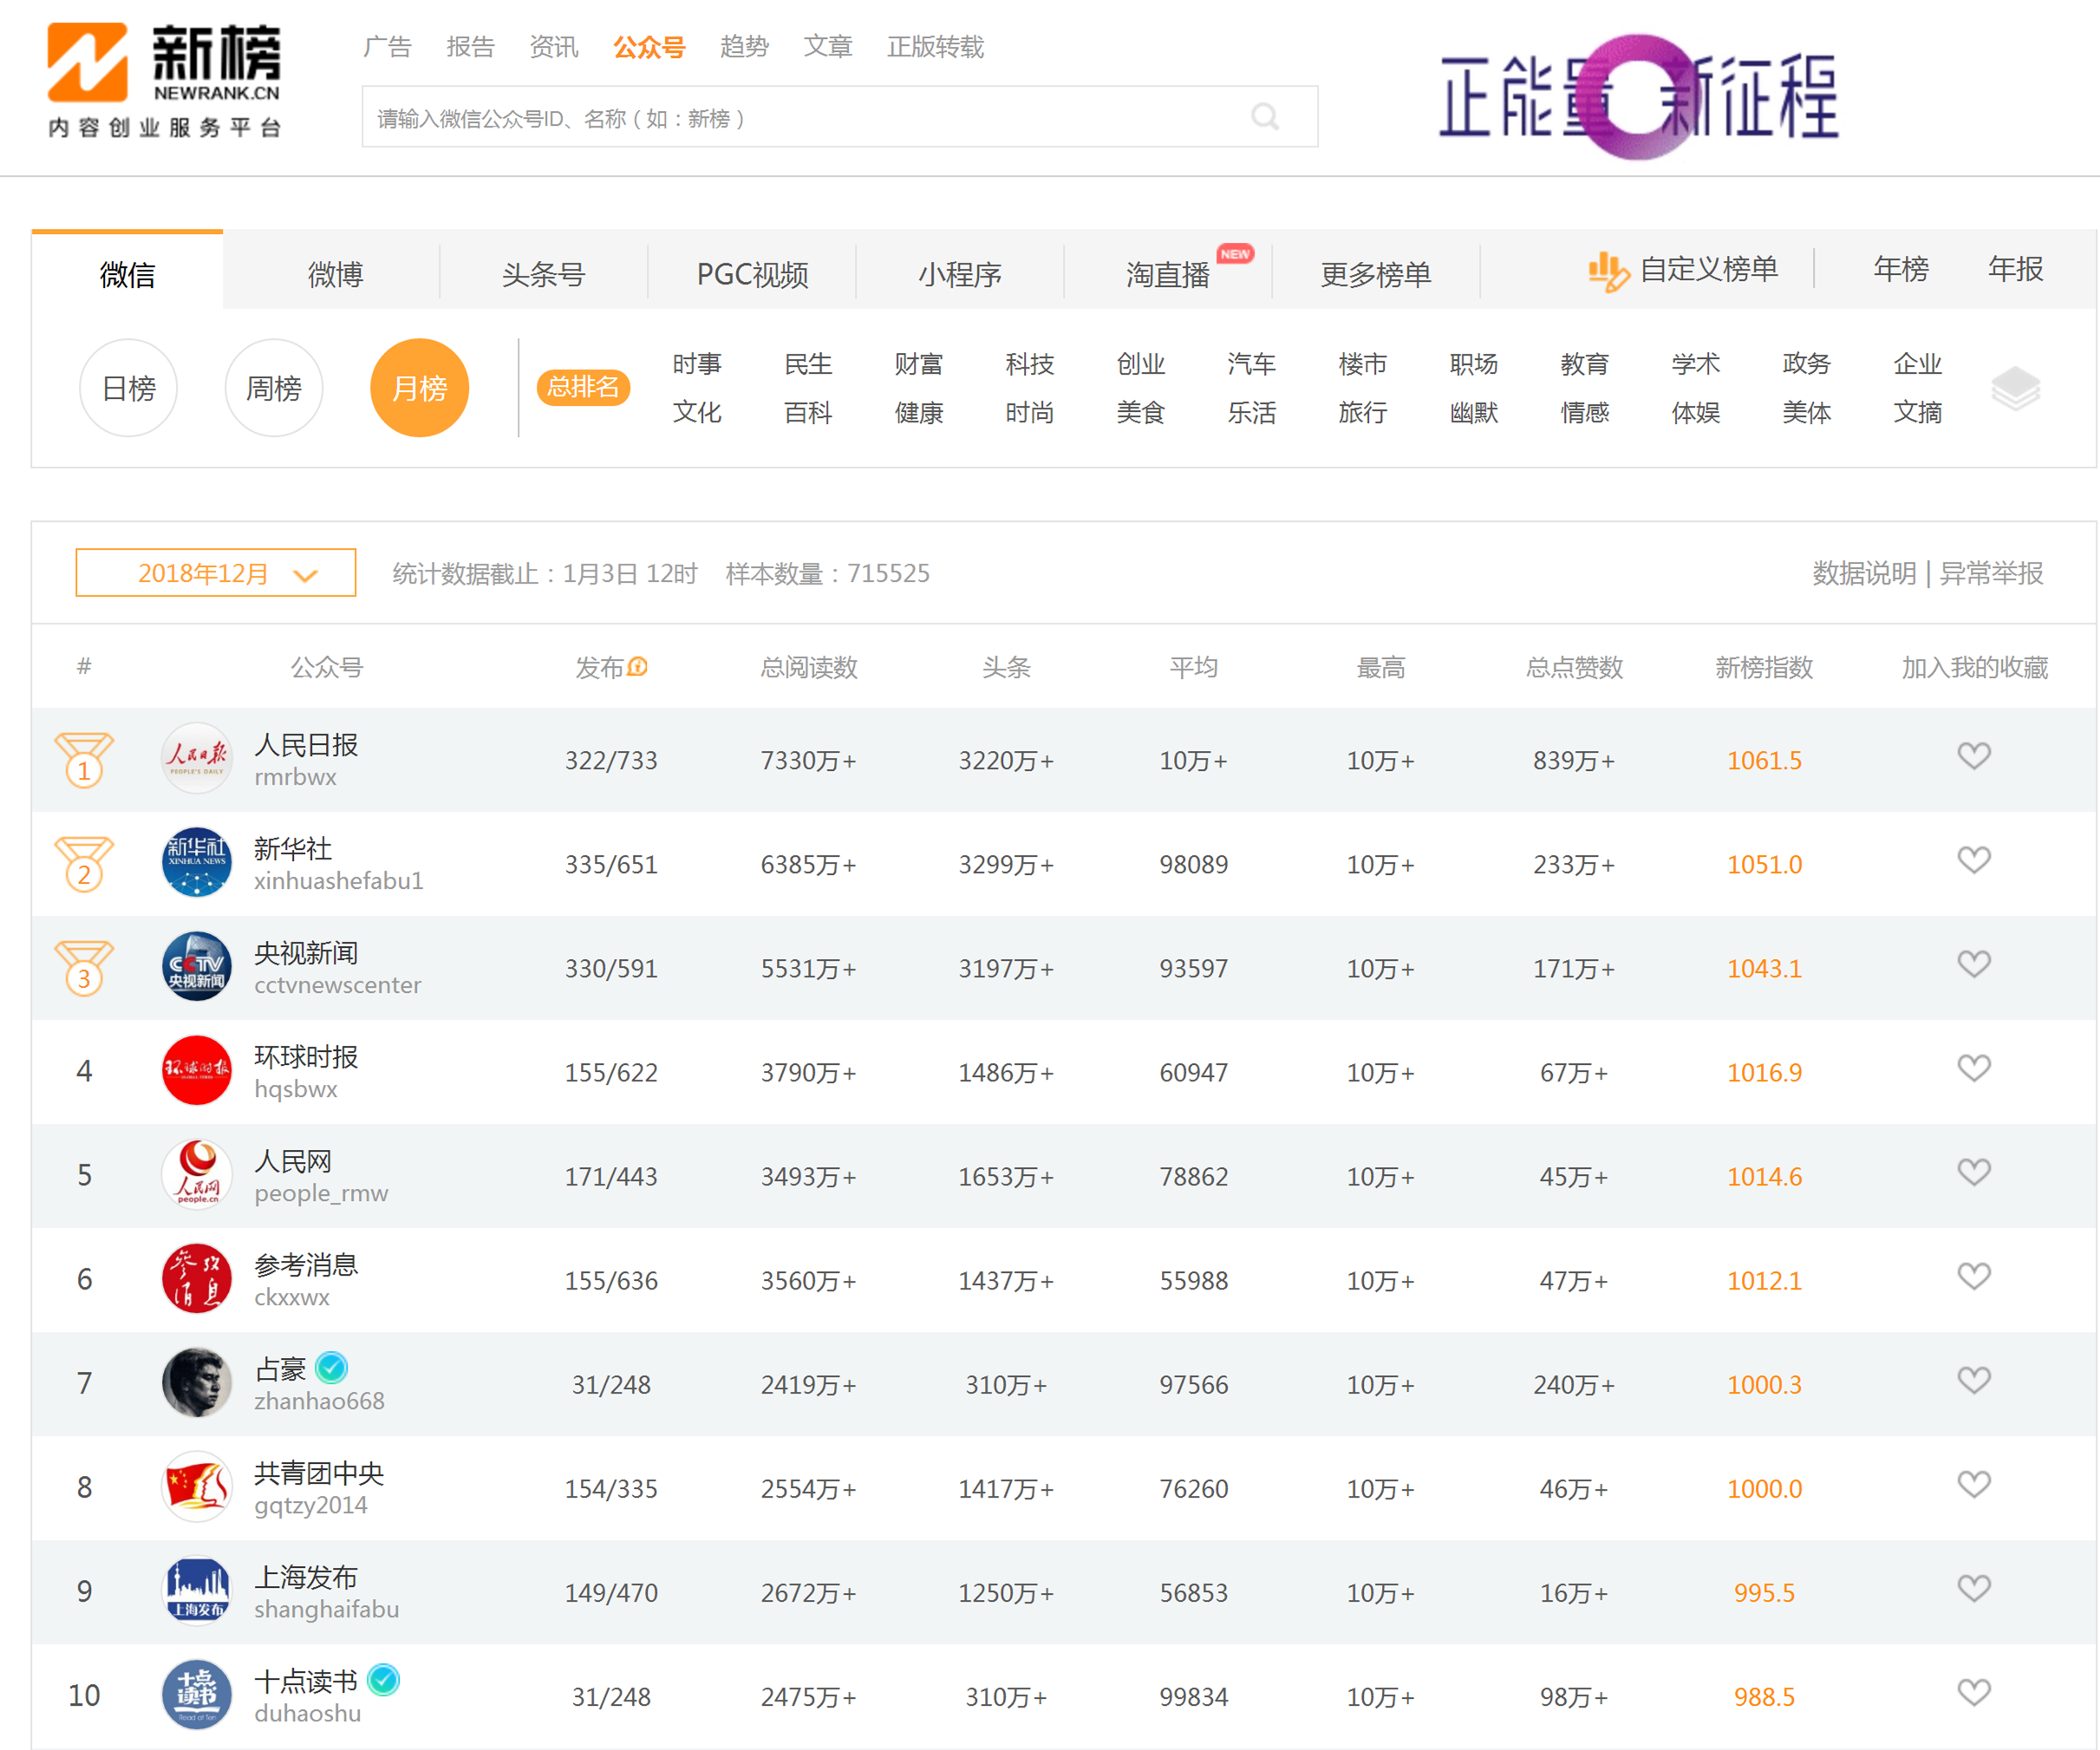Open the 趋势 menu item

(744, 47)
